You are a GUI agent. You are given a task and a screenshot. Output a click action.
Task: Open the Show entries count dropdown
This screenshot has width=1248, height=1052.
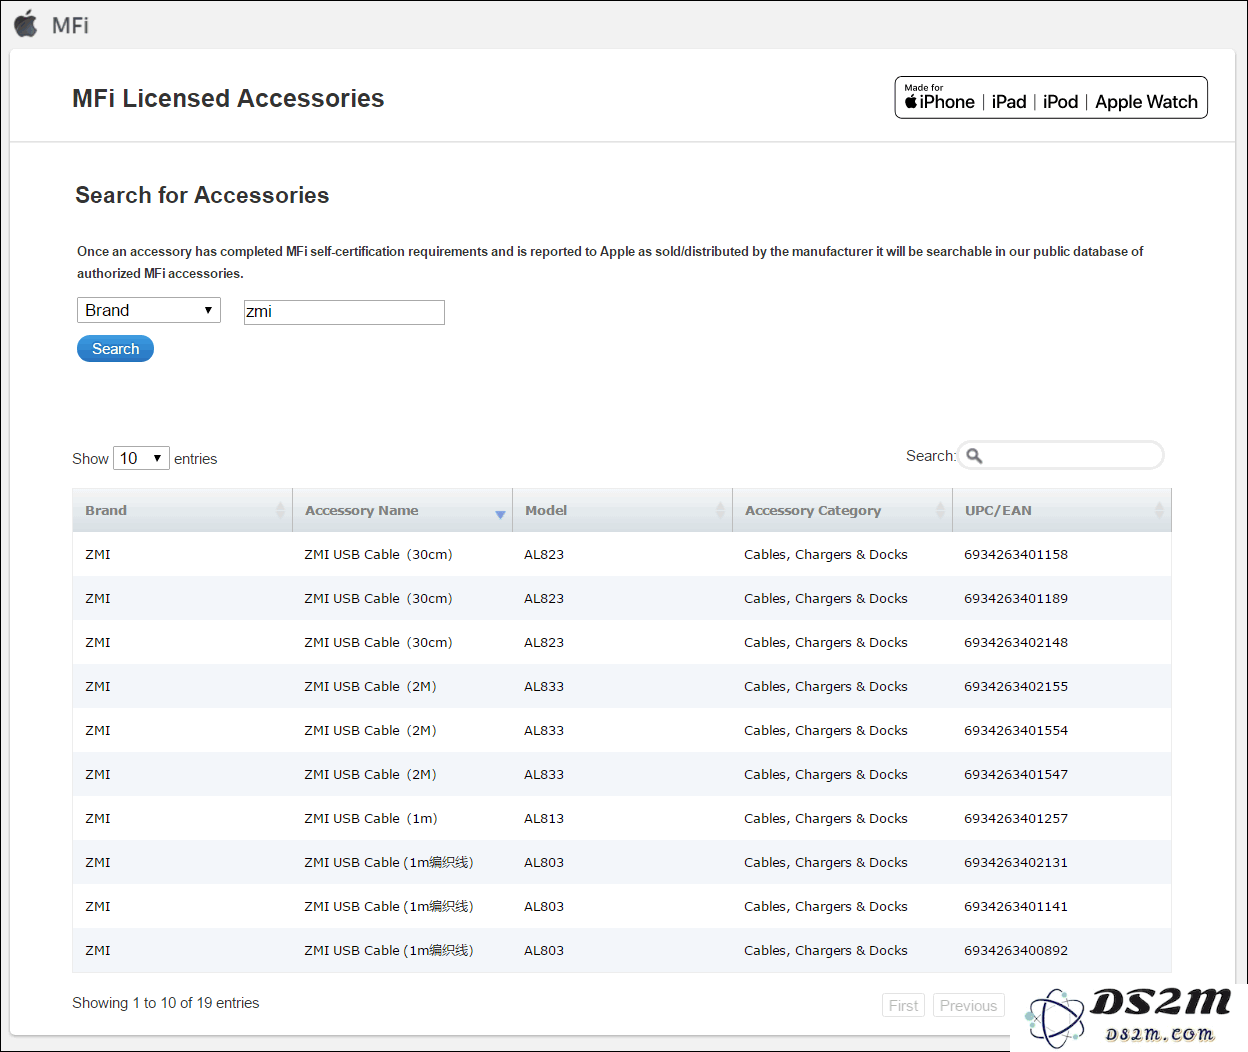pos(141,458)
